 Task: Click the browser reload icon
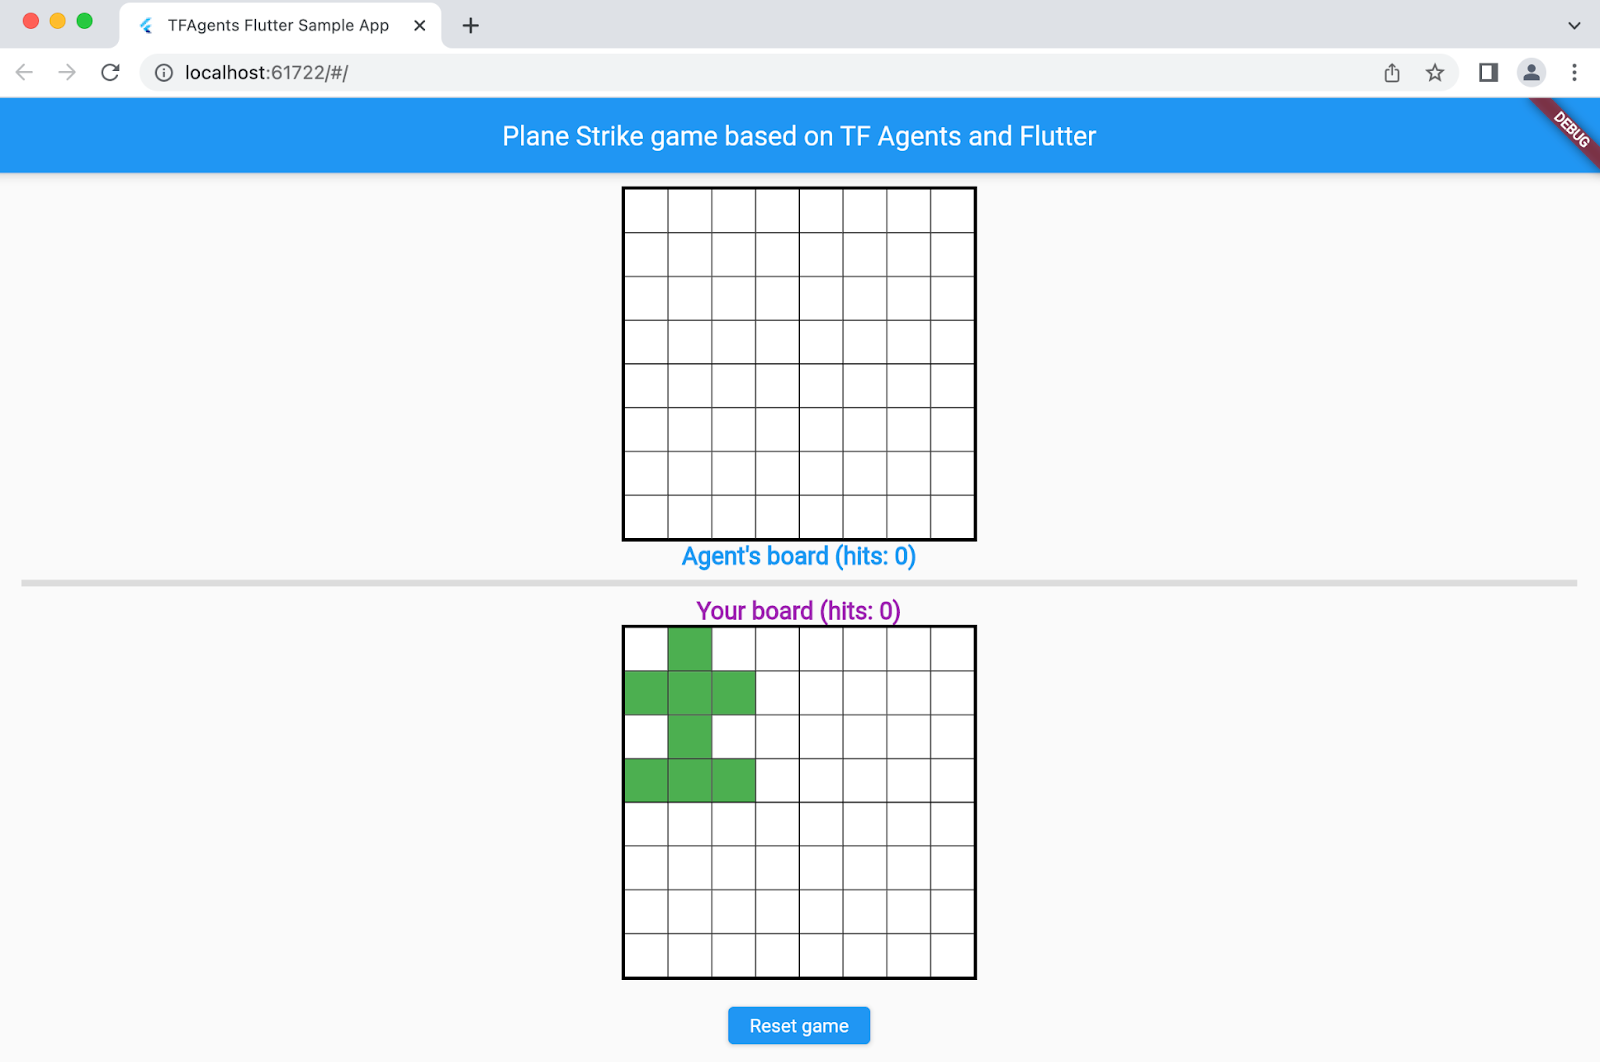point(110,72)
